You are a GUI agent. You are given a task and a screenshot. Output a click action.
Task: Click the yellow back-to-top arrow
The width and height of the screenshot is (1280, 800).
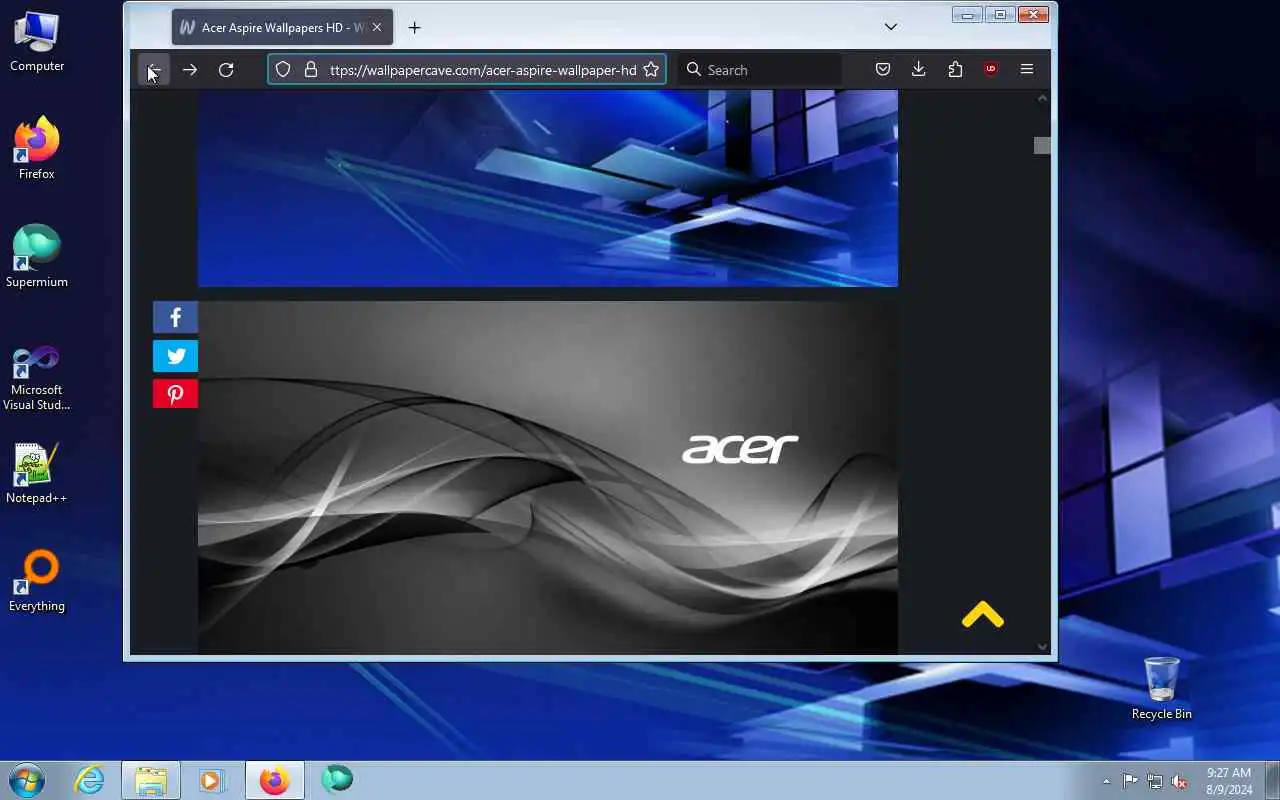tap(983, 614)
